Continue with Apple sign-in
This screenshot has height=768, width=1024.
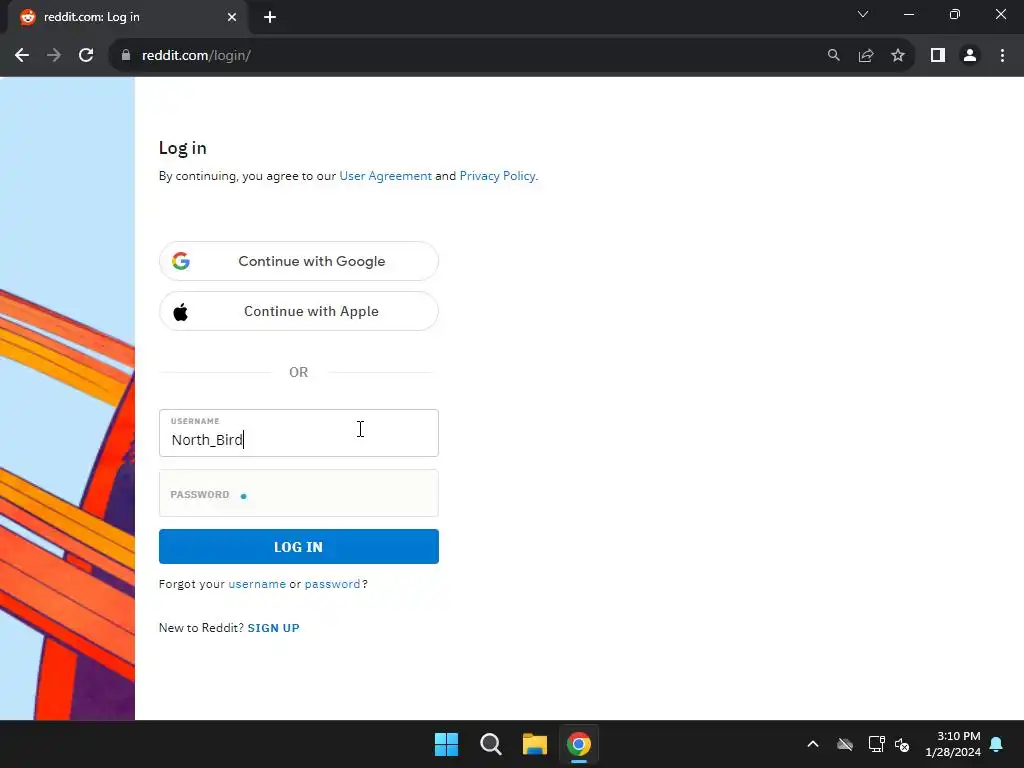[x=298, y=312]
